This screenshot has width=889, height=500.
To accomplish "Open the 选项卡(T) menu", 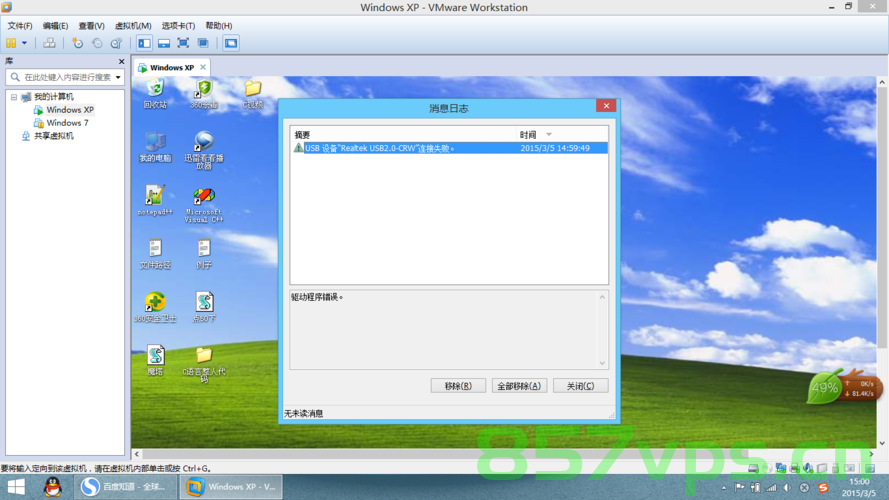I will coord(178,26).
